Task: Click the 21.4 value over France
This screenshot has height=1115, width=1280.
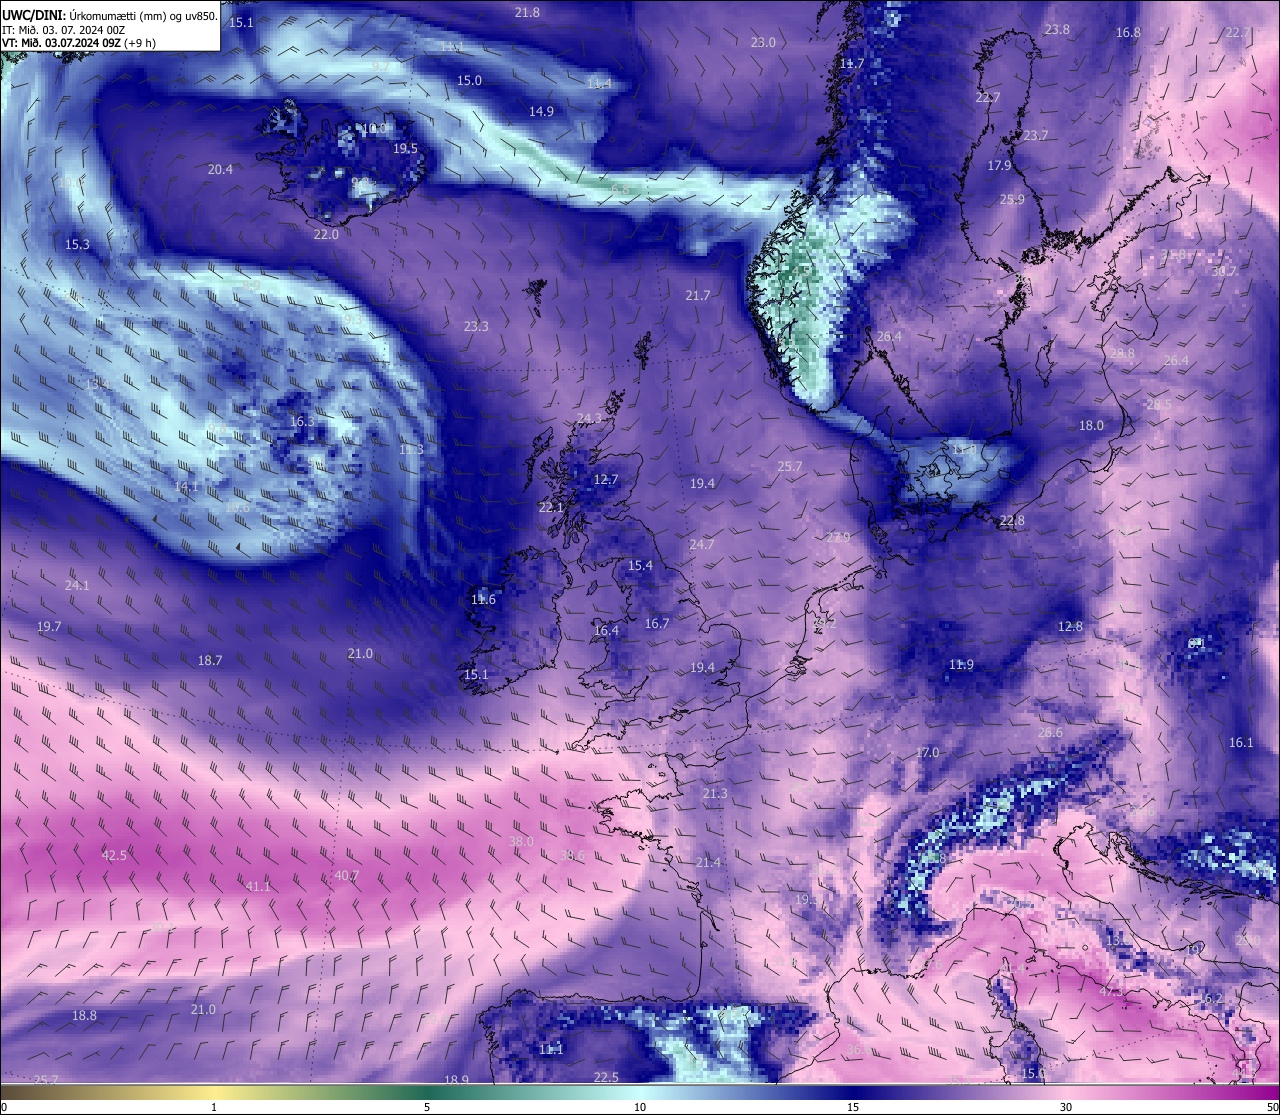Action: tap(708, 862)
